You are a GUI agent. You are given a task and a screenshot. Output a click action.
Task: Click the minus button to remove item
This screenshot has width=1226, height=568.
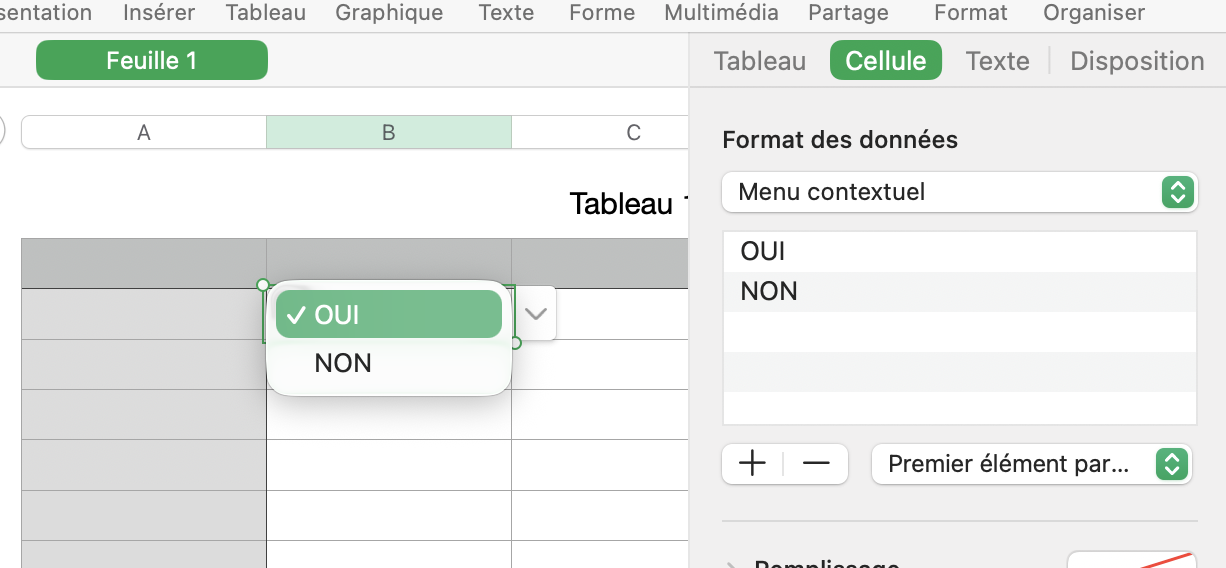816,463
